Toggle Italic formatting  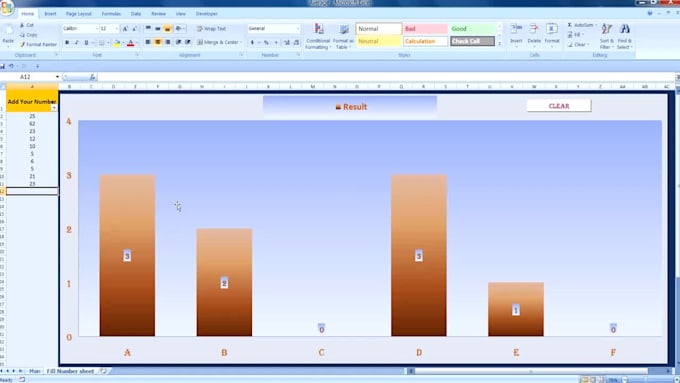(x=76, y=43)
